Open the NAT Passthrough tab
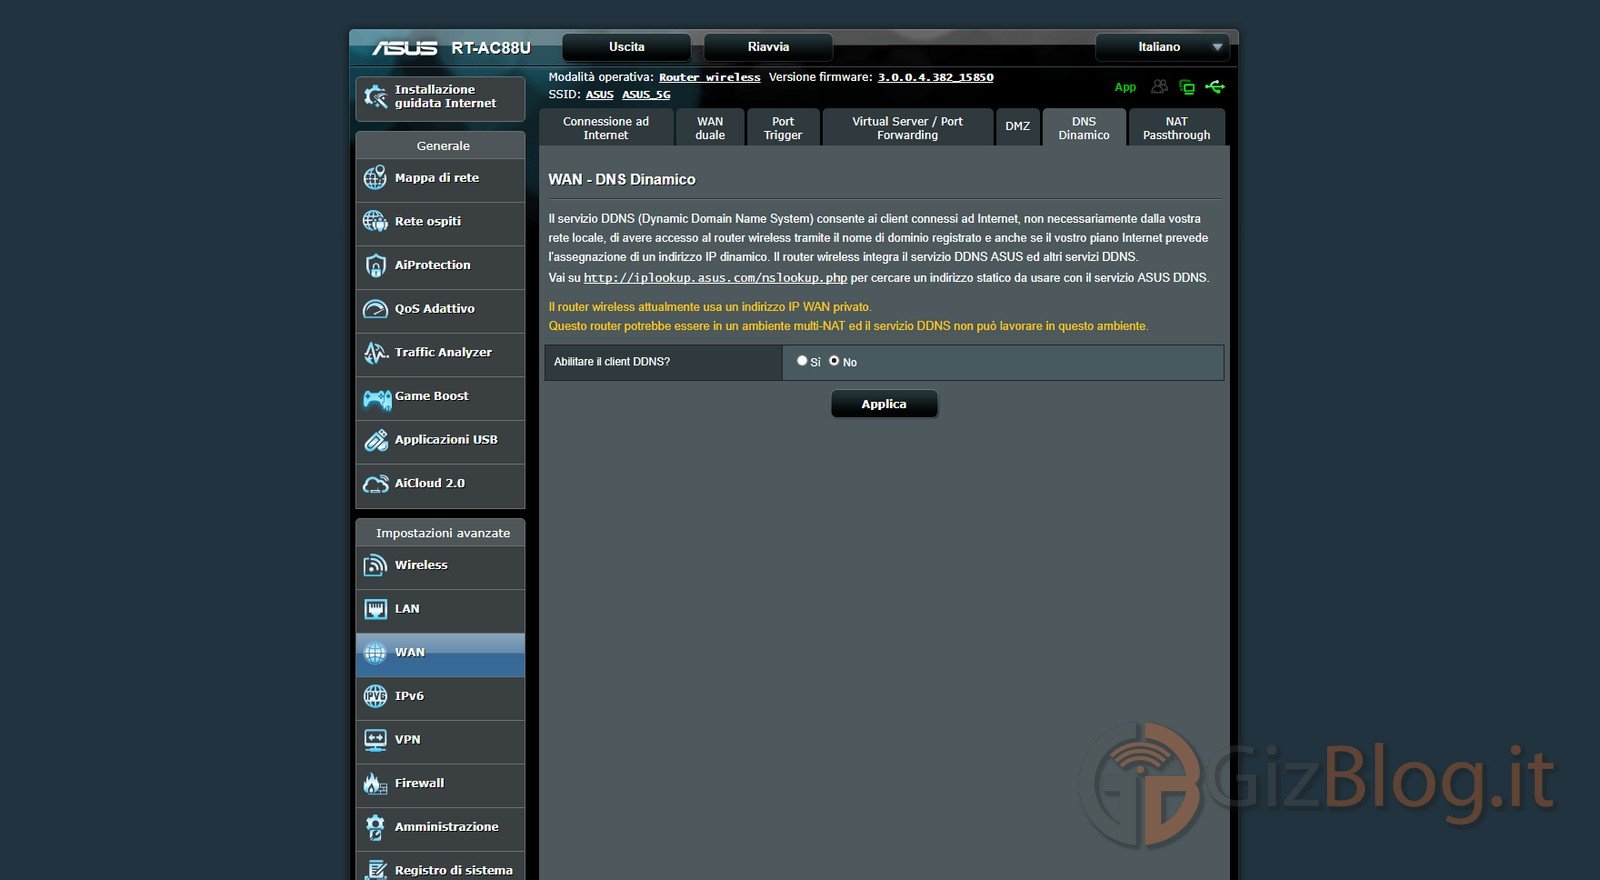Image resolution: width=1600 pixels, height=880 pixels. [1177, 128]
